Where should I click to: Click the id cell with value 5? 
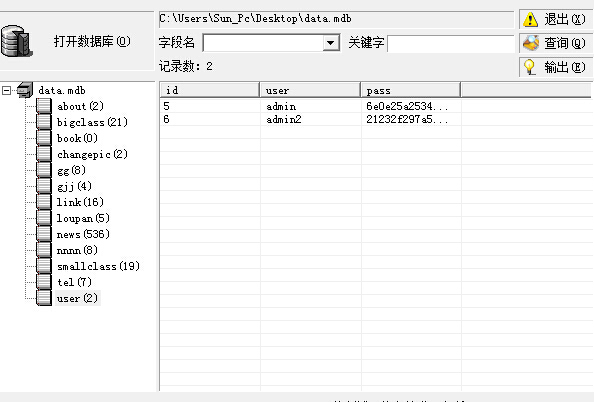tap(210, 106)
